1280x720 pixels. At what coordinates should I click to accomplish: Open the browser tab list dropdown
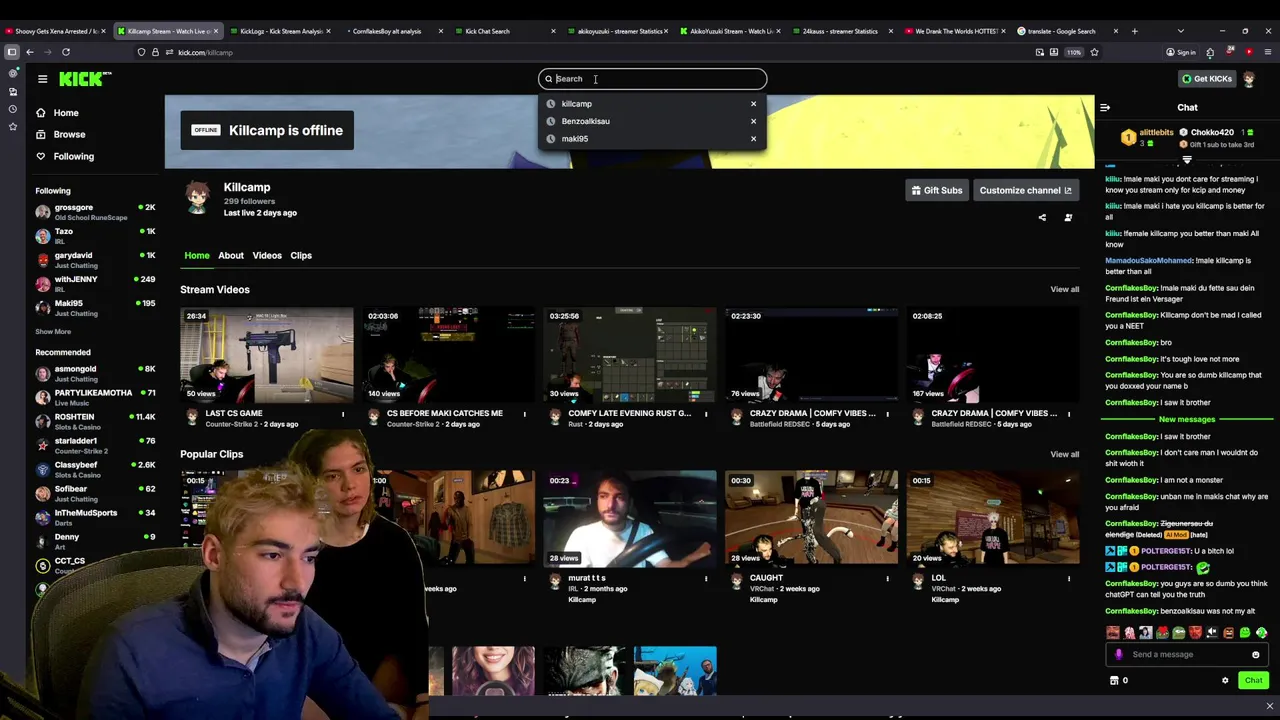(x=1180, y=31)
